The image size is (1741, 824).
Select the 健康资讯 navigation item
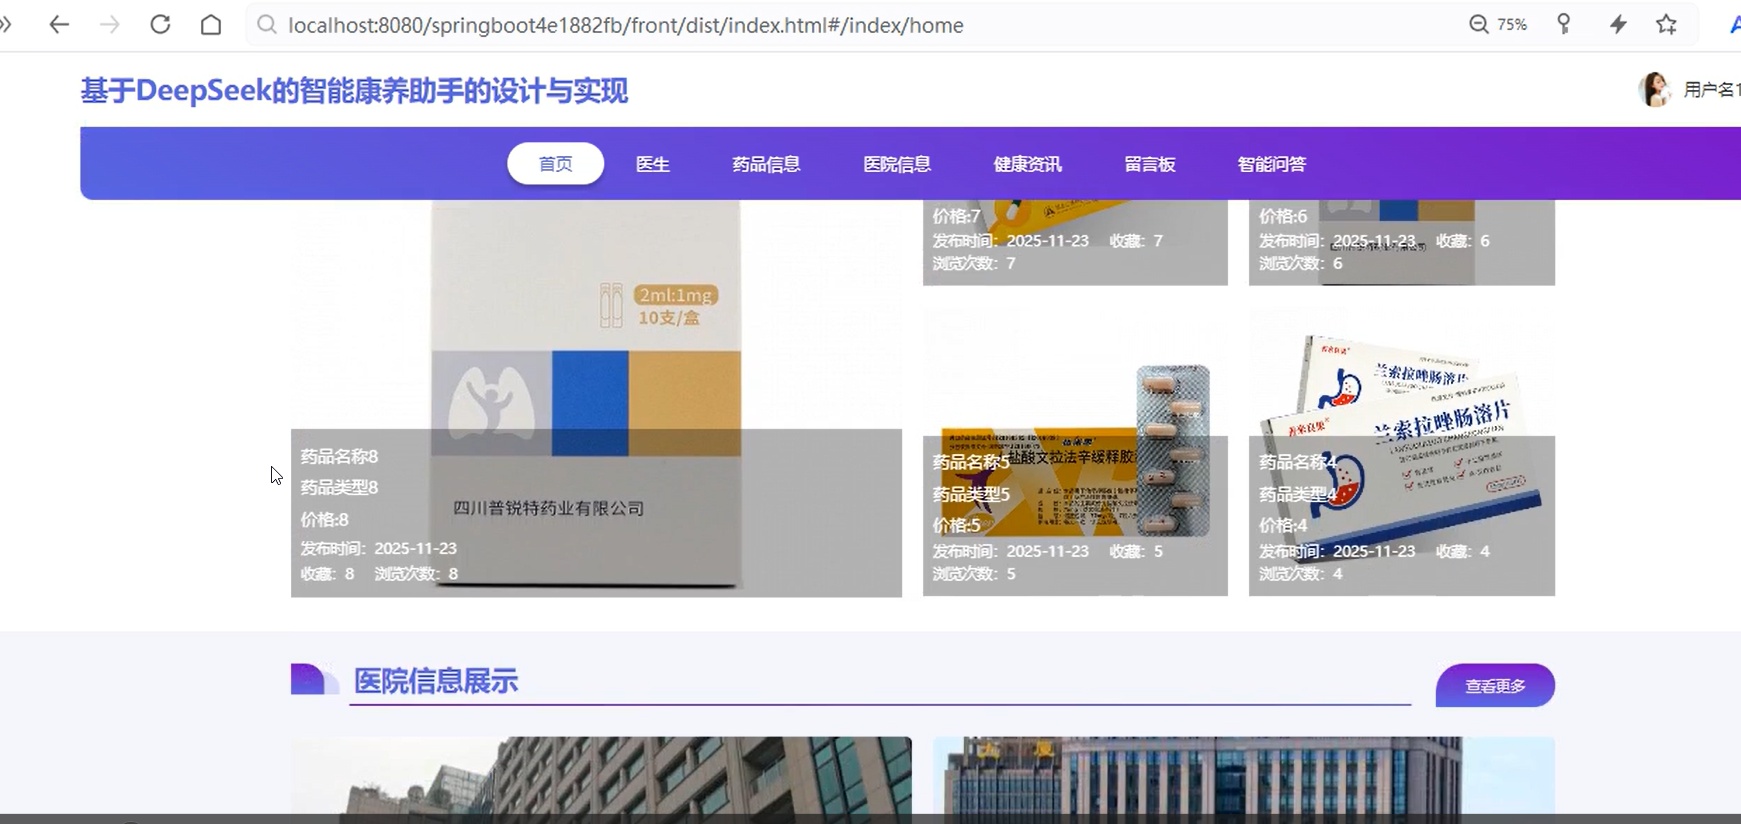(x=1028, y=164)
